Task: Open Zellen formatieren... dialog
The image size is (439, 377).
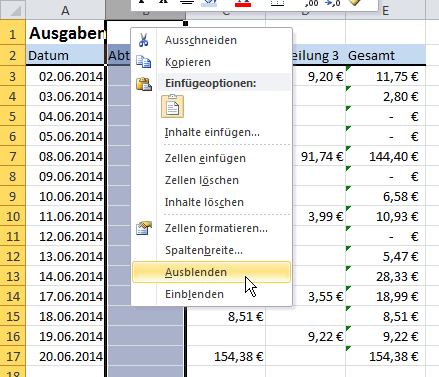Action: click(x=211, y=228)
